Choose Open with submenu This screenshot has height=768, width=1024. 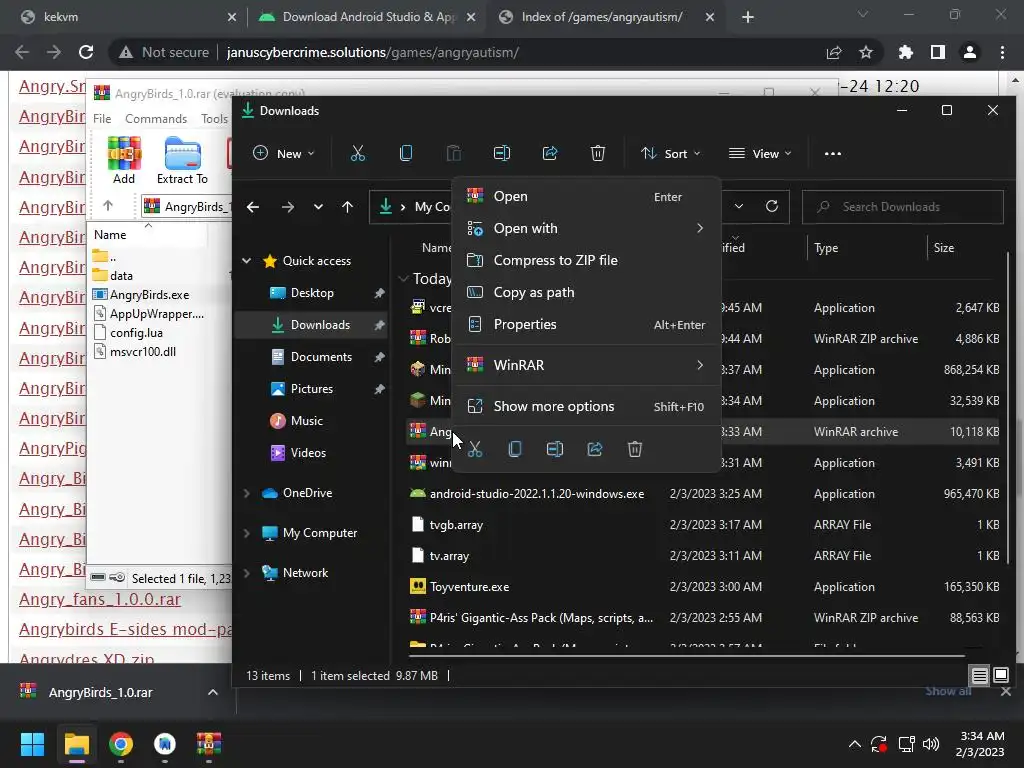pyautogui.click(x=586, y=229)
